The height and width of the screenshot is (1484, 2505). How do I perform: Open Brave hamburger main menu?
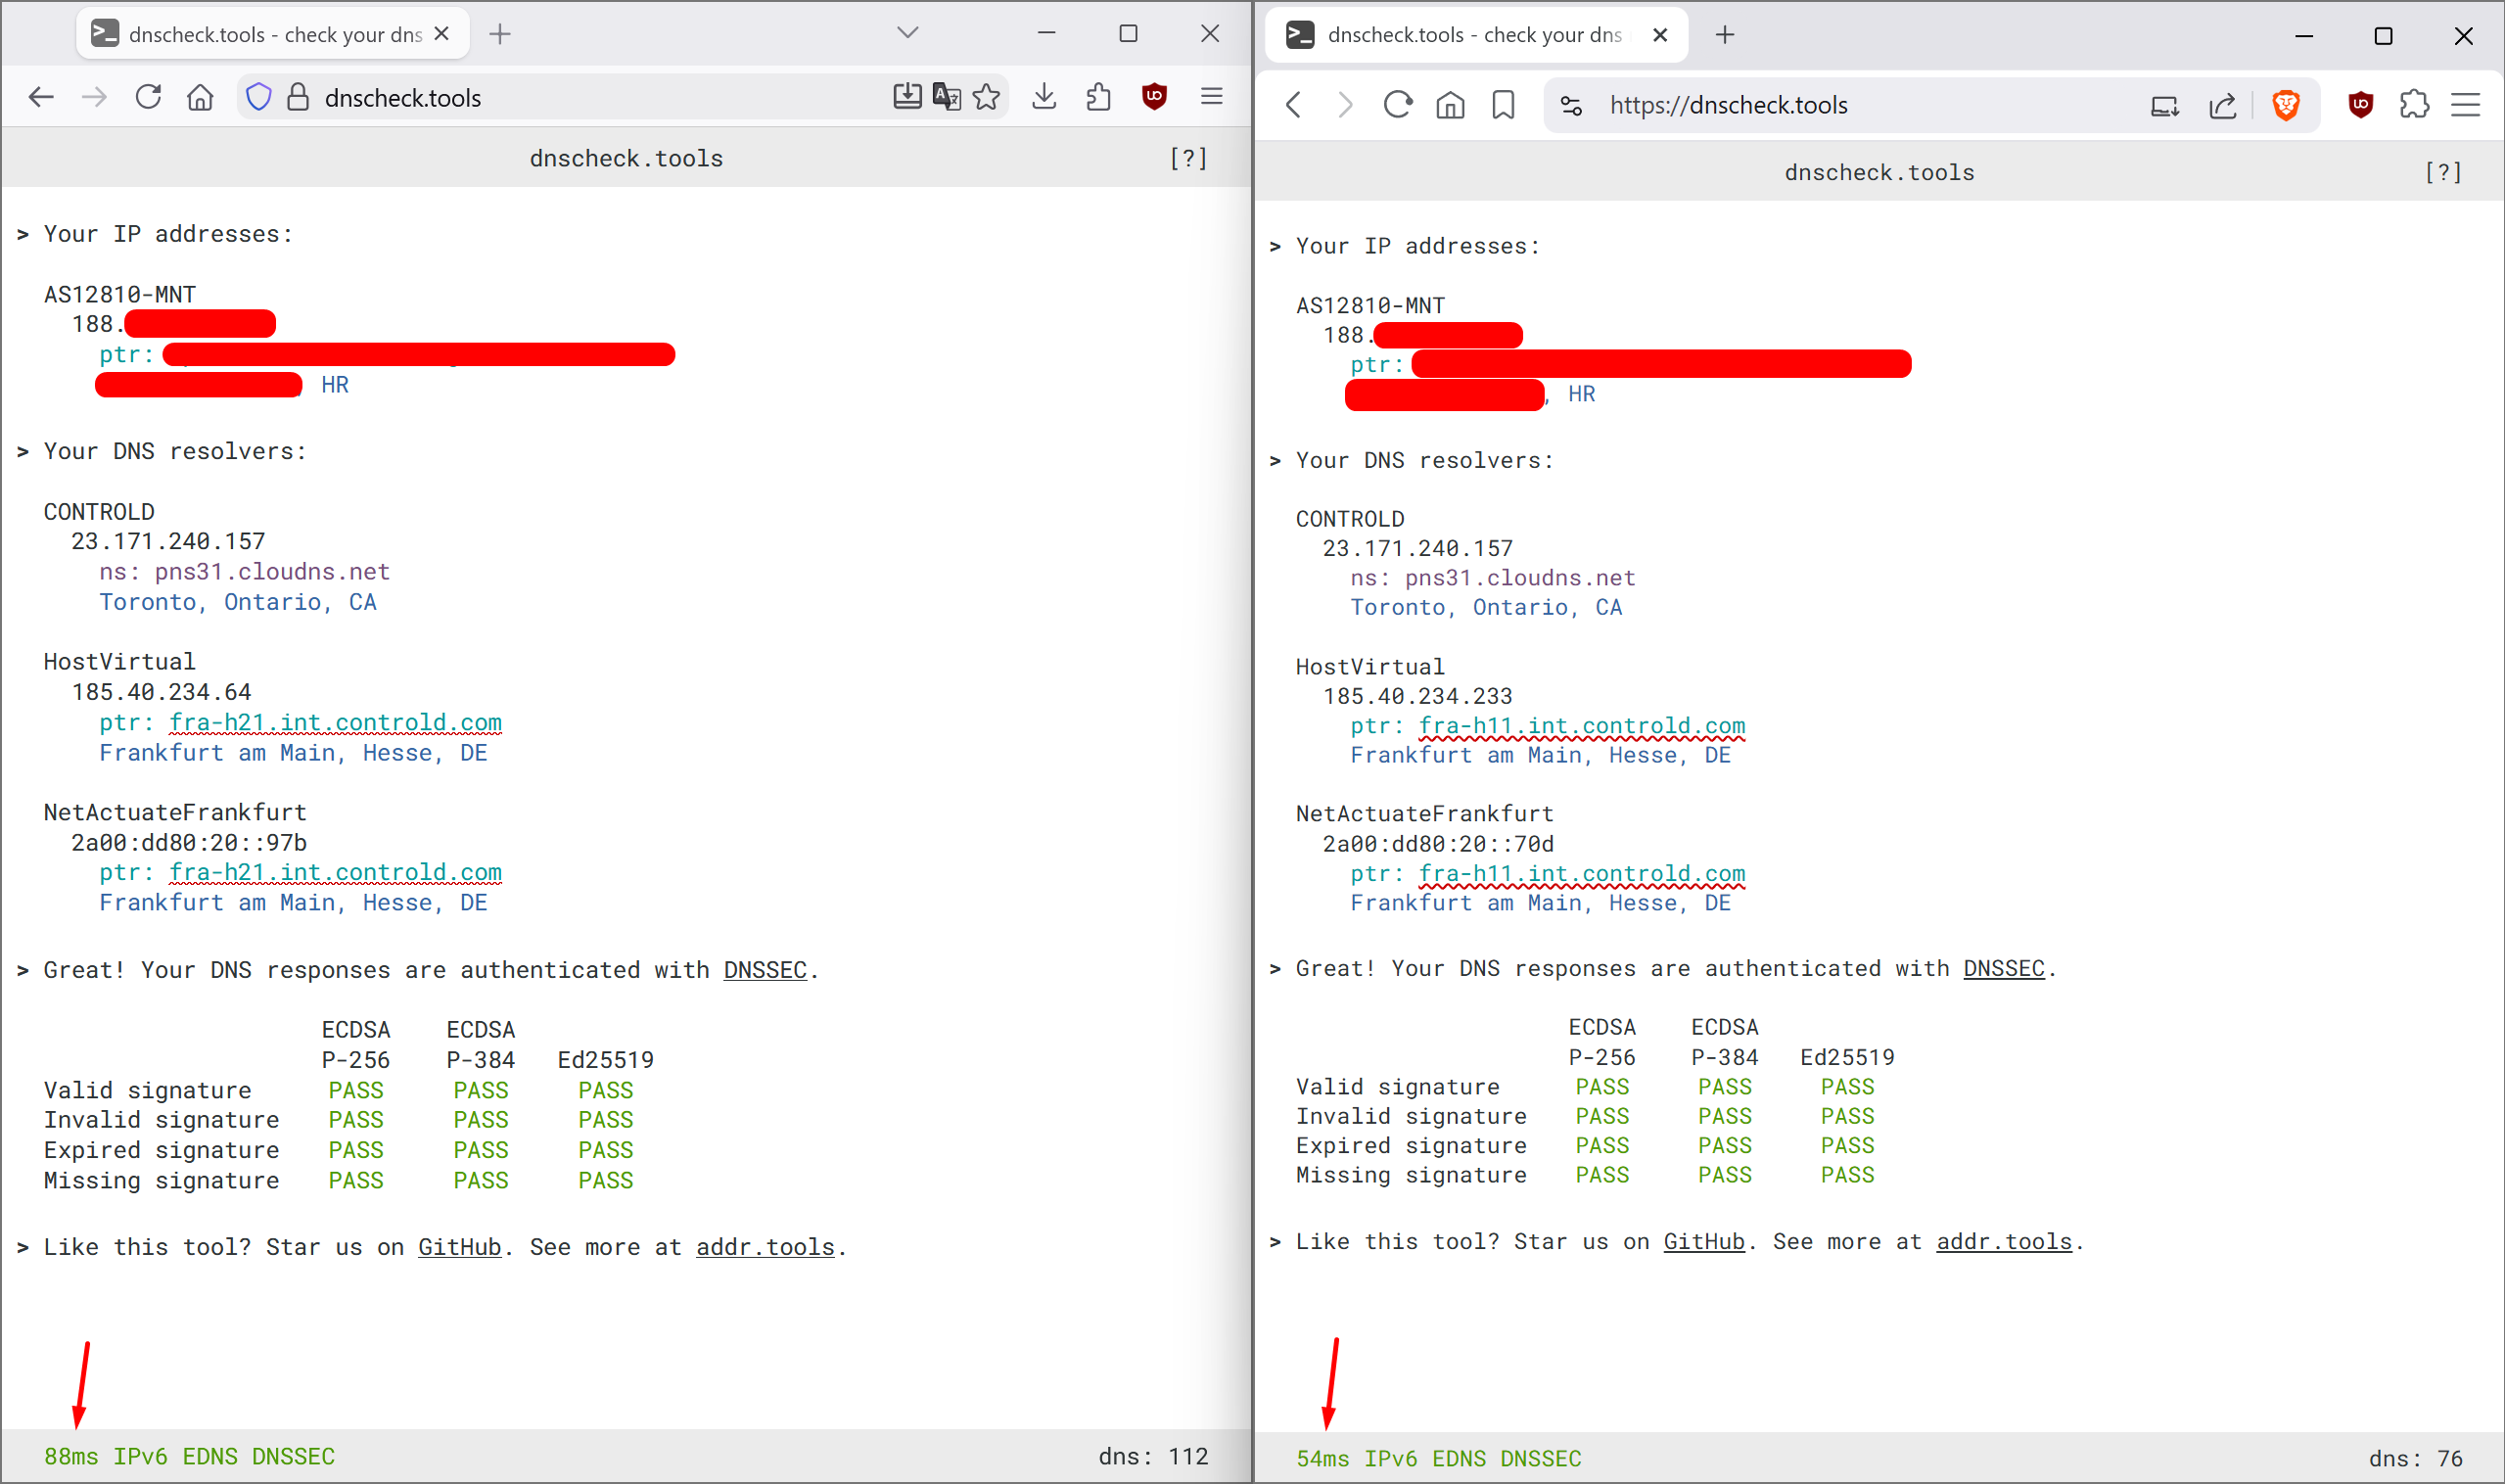[2465, 105]
